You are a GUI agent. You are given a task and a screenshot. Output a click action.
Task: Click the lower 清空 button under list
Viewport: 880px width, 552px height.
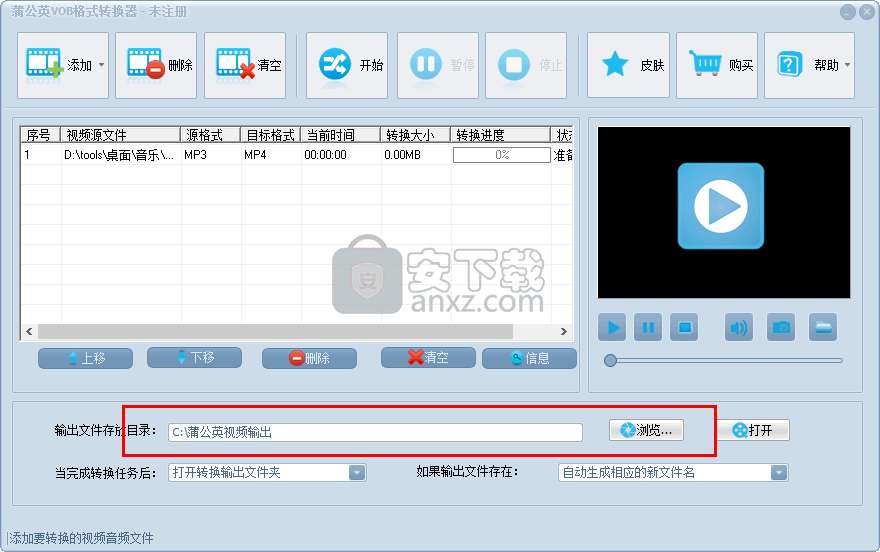tap(428, 357)
